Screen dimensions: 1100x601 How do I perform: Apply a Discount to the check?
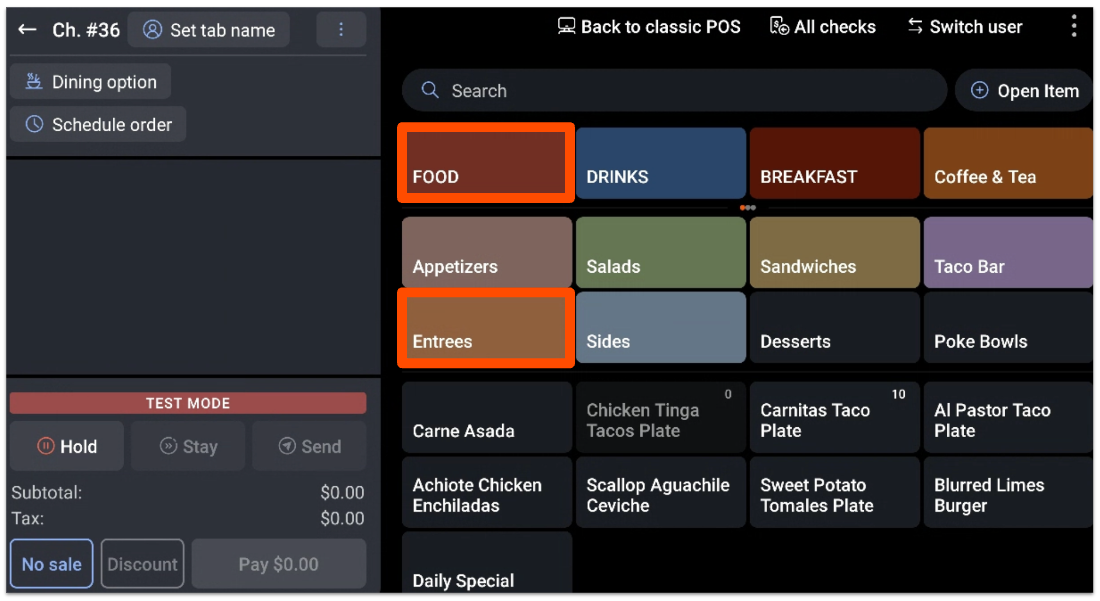point(142,563)
